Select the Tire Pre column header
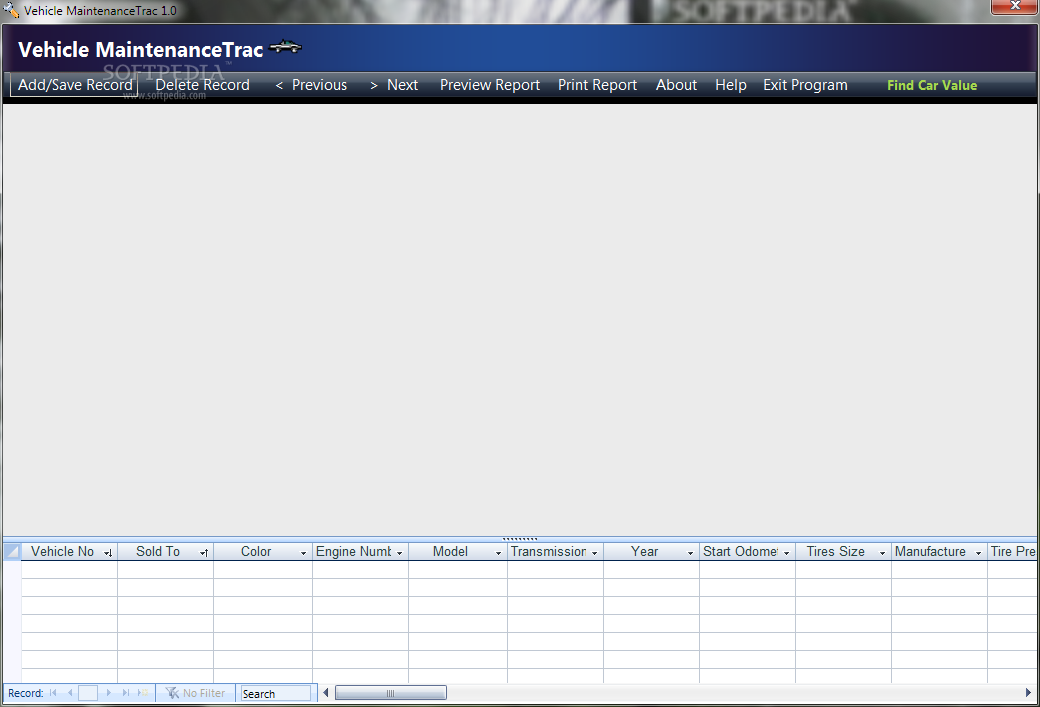The image size is (1040, 707). [x=1012, y=551]
